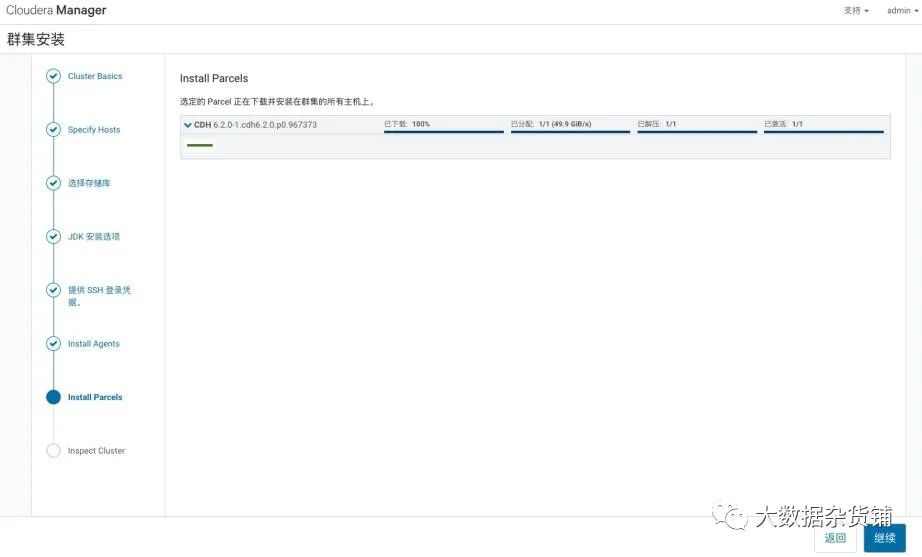Select the Install Parcels step label
The height and width of the screenshot is (557, 922).
pos(95,397)
